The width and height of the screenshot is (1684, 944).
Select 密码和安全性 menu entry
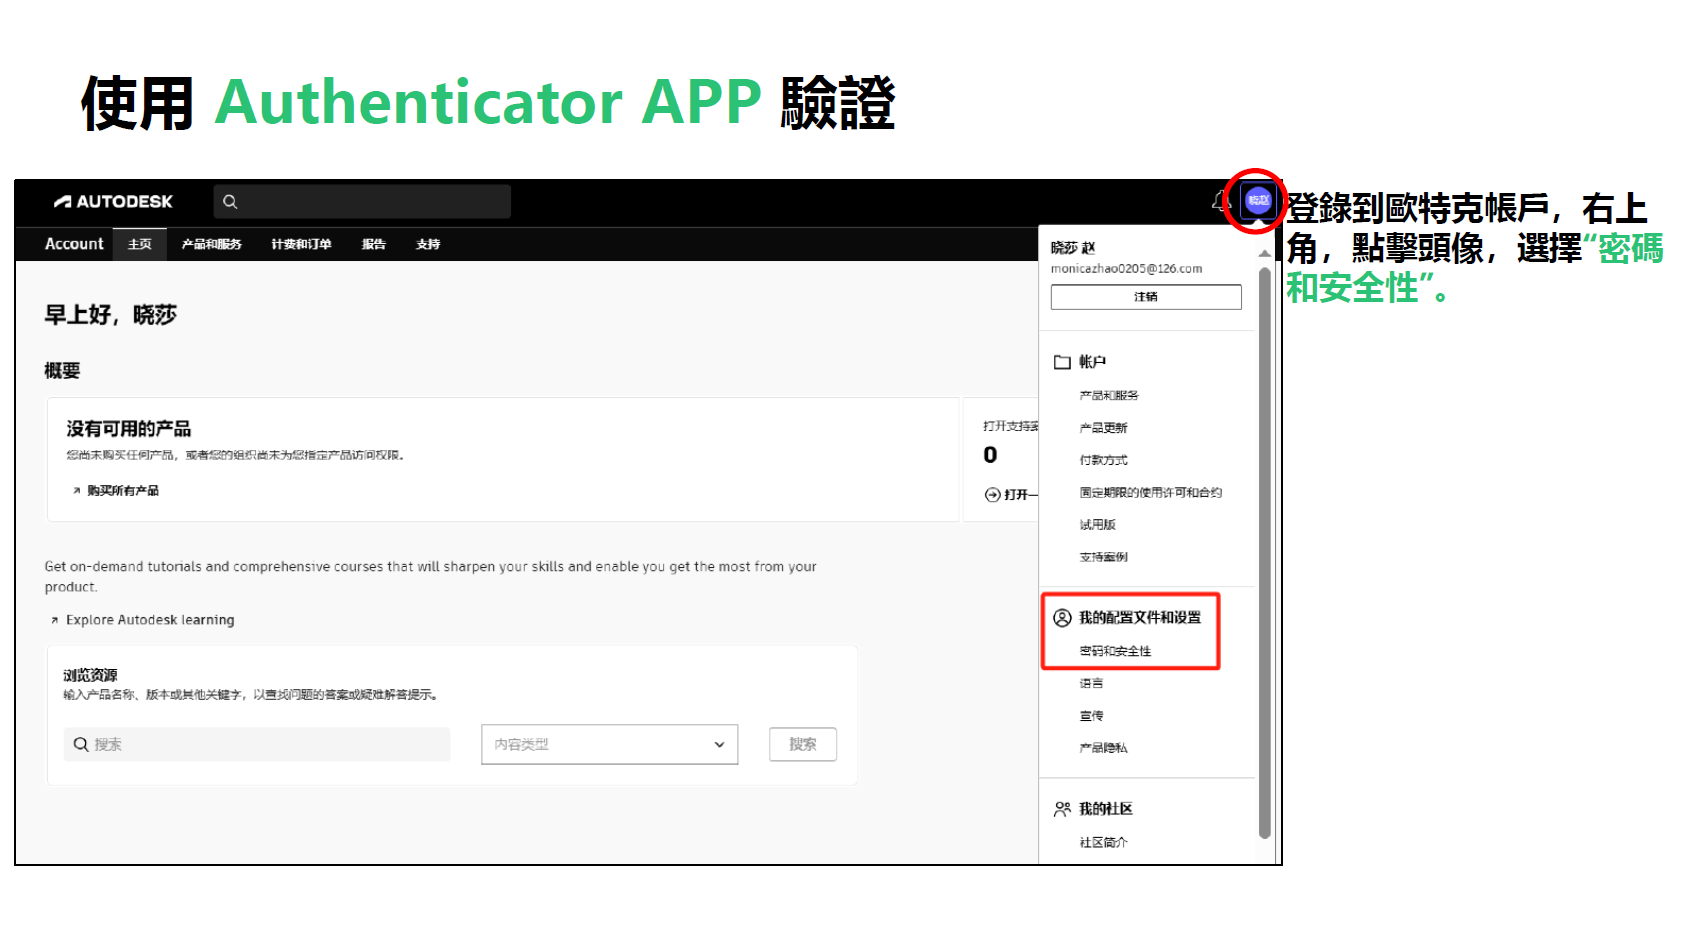click(1115, 651)
